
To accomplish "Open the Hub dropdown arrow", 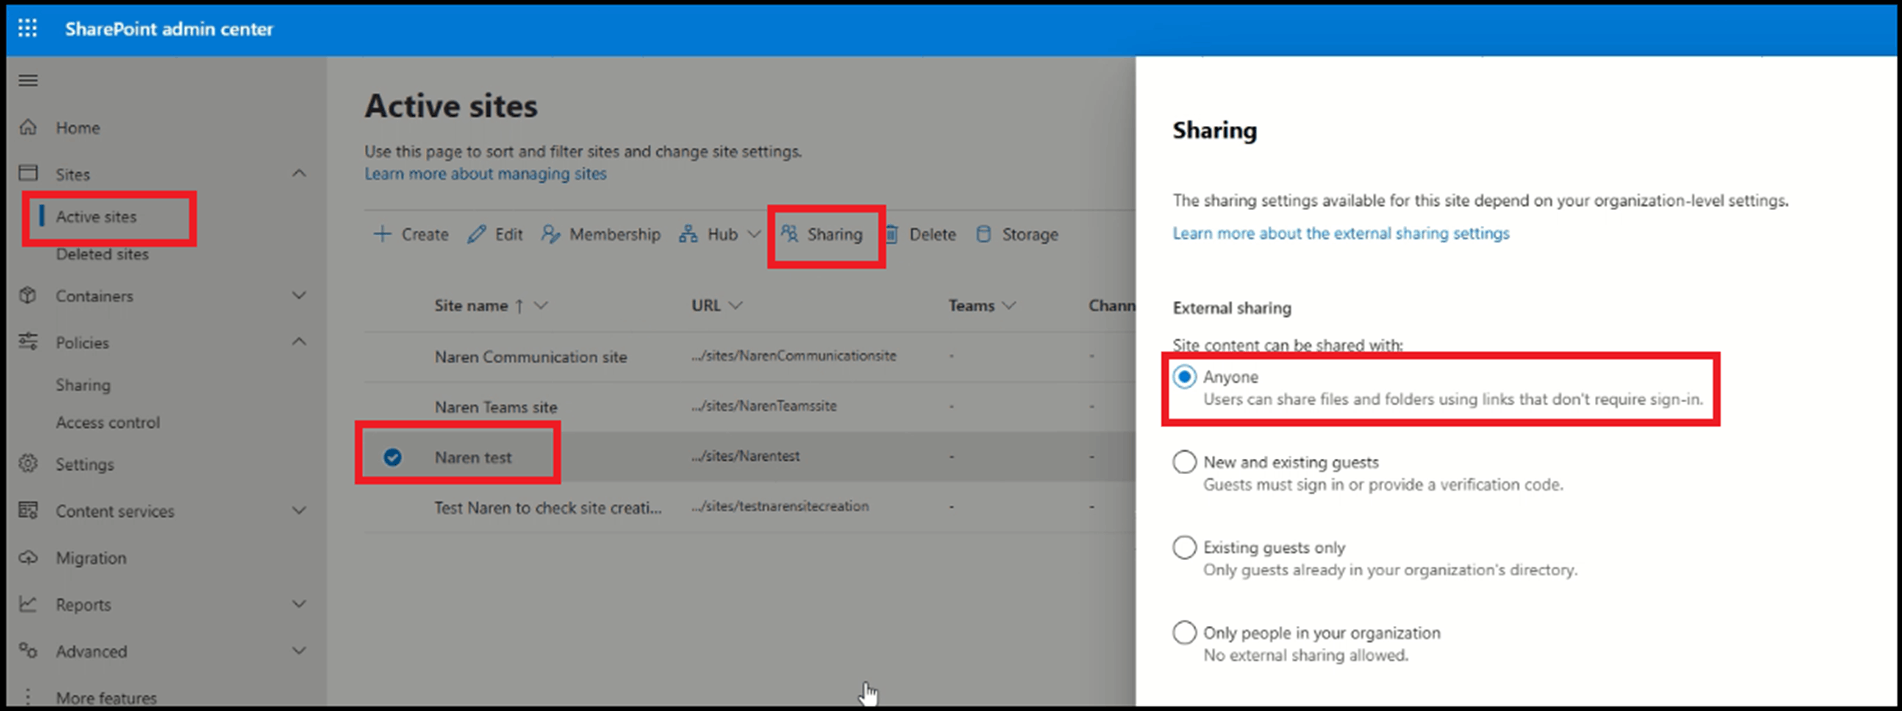I will point(754,234).
